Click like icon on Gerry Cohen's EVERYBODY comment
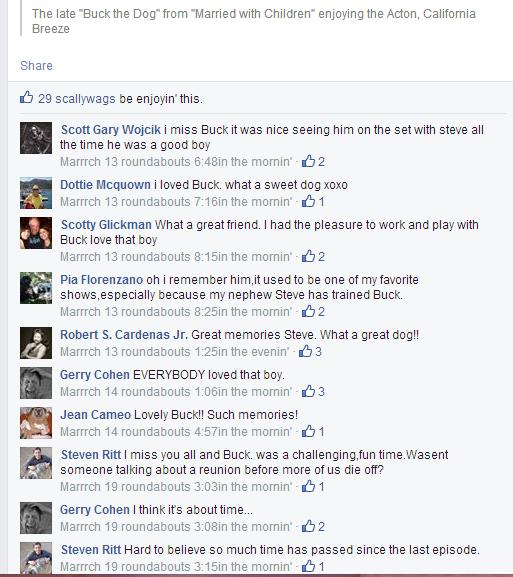Screen dimensions: 513x577 pyautogui.click(x=308, y=391)
